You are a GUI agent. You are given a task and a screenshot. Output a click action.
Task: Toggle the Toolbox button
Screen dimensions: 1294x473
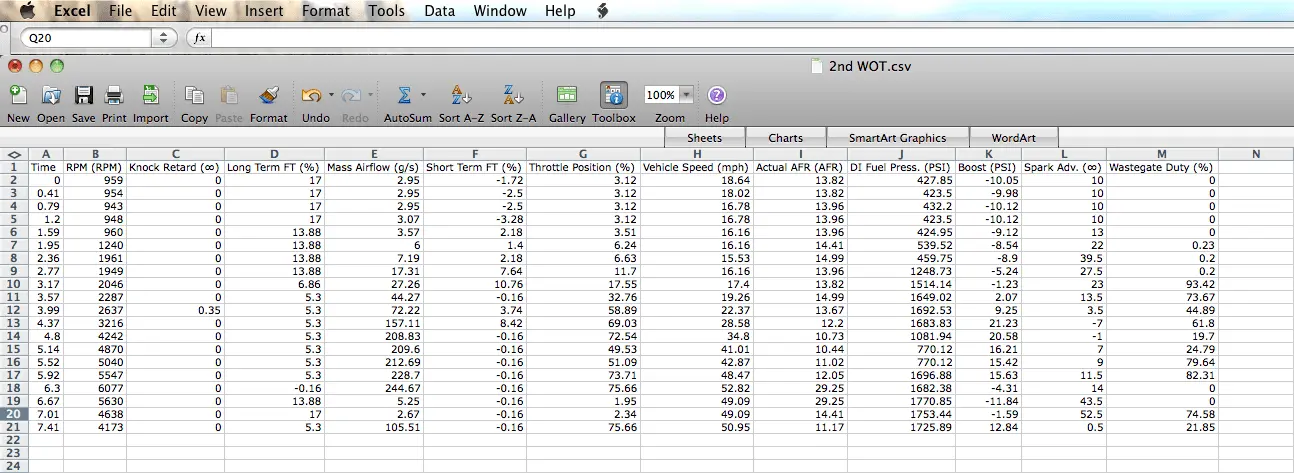[613, 96]
